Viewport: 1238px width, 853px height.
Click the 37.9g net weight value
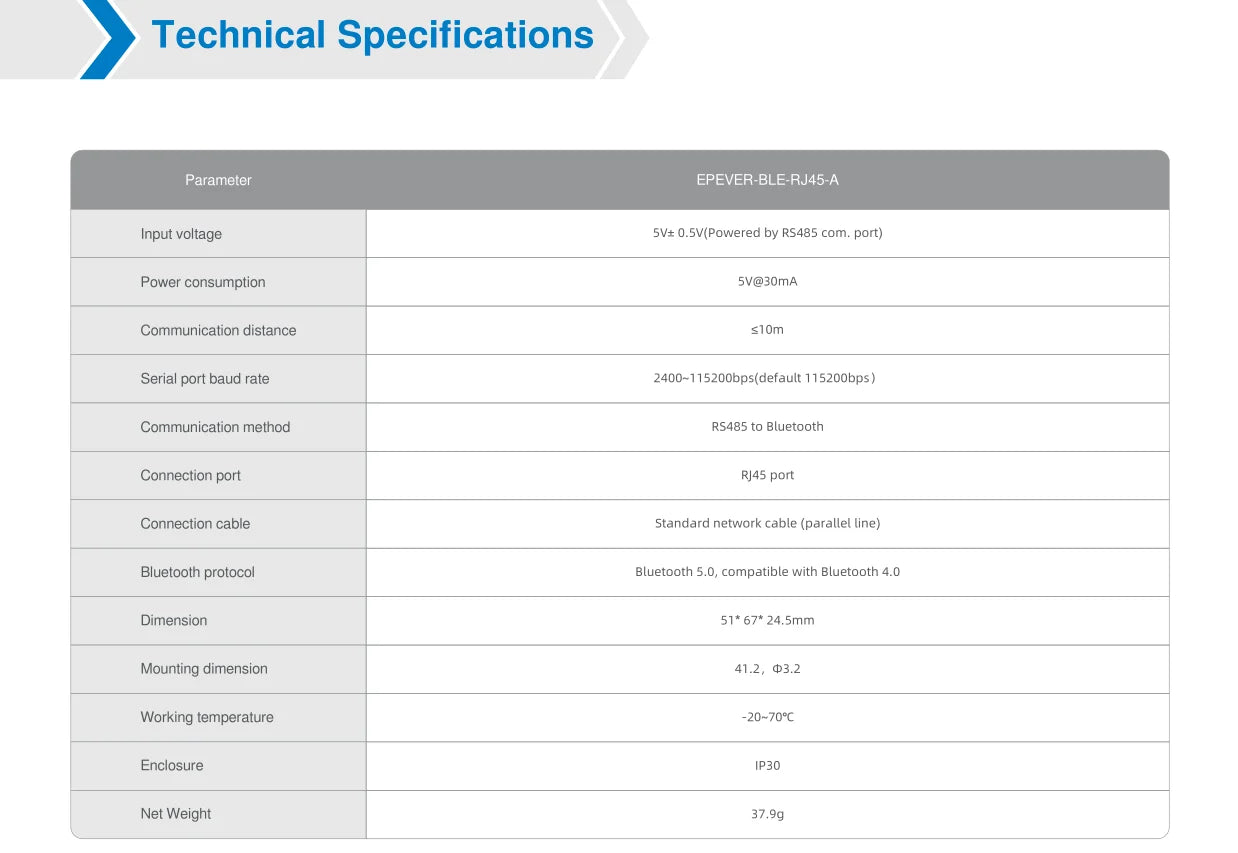click(767, 814)
